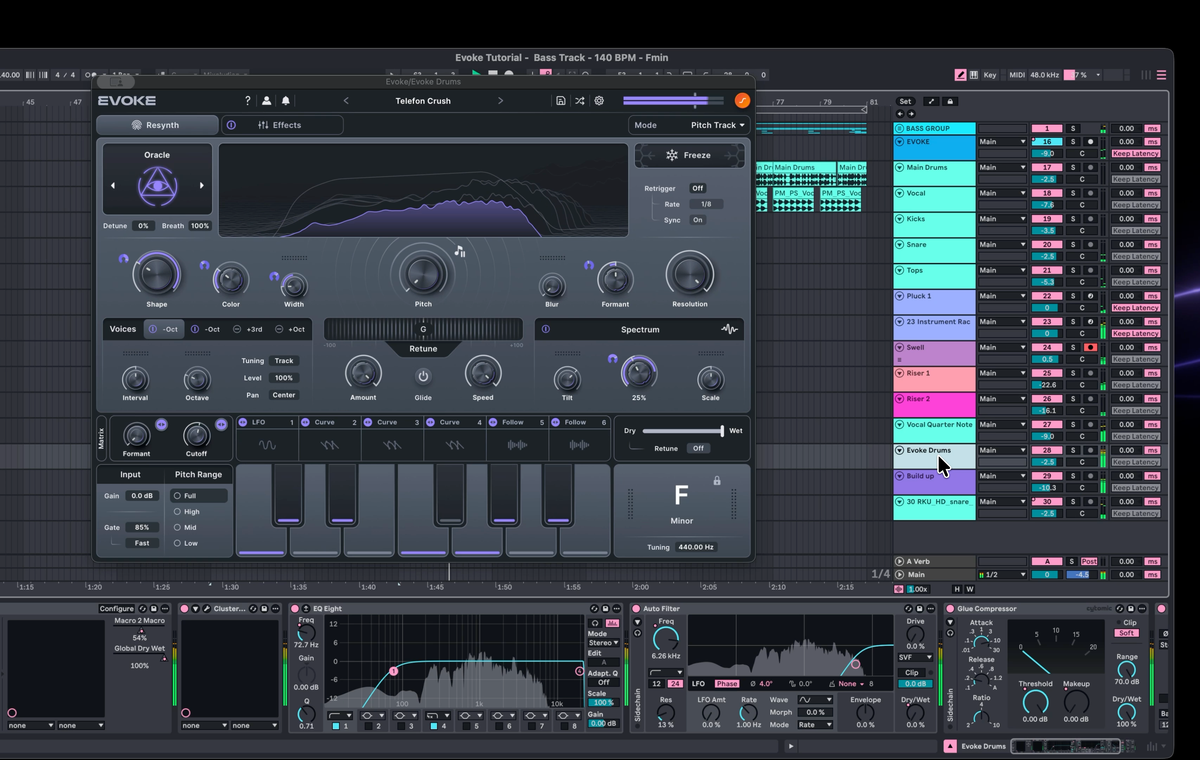Click the notification bell icon in Evoke header

click(285, 100)
